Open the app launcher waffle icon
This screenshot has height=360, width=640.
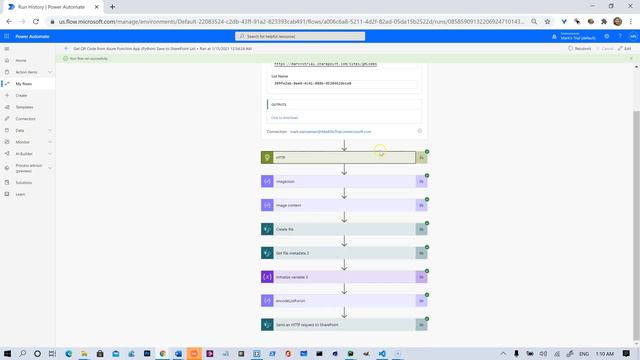tap(7, 36)
